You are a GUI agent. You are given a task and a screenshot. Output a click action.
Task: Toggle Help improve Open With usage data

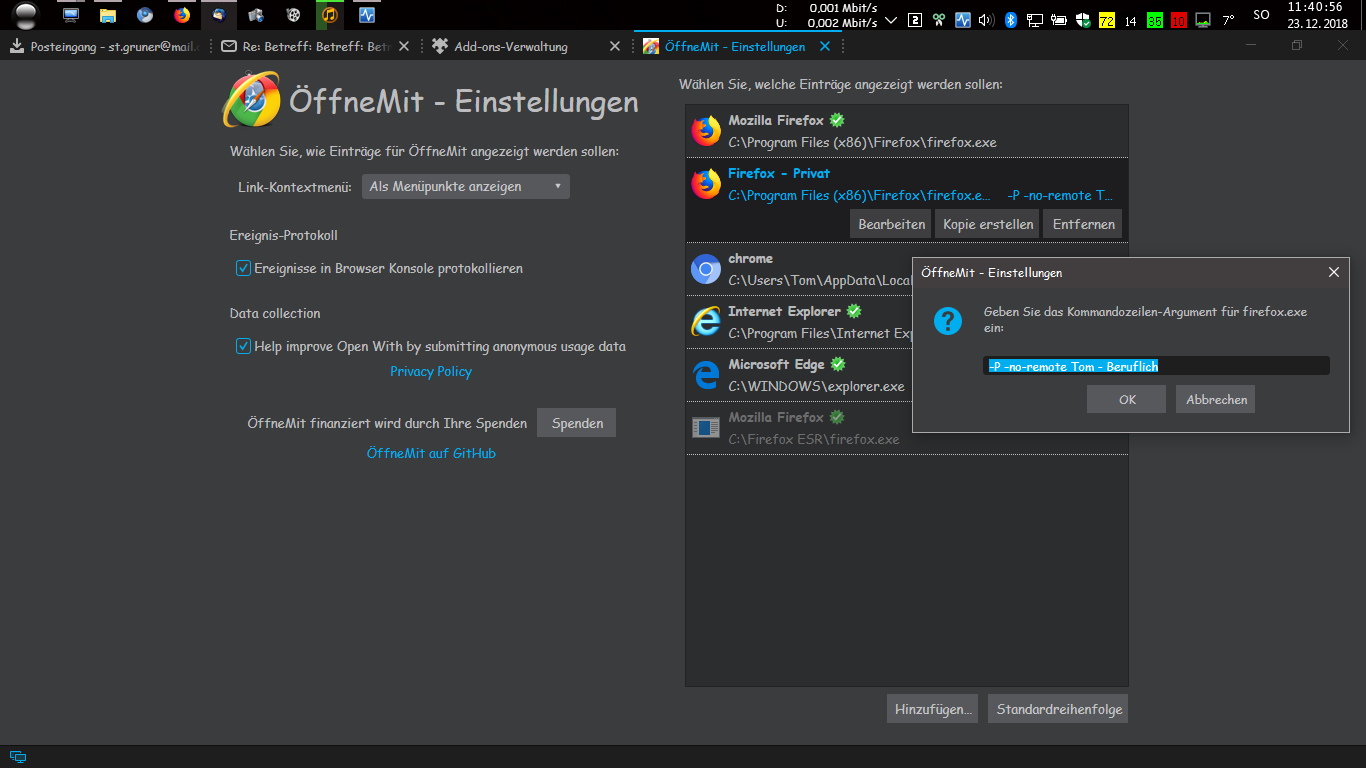243,346
